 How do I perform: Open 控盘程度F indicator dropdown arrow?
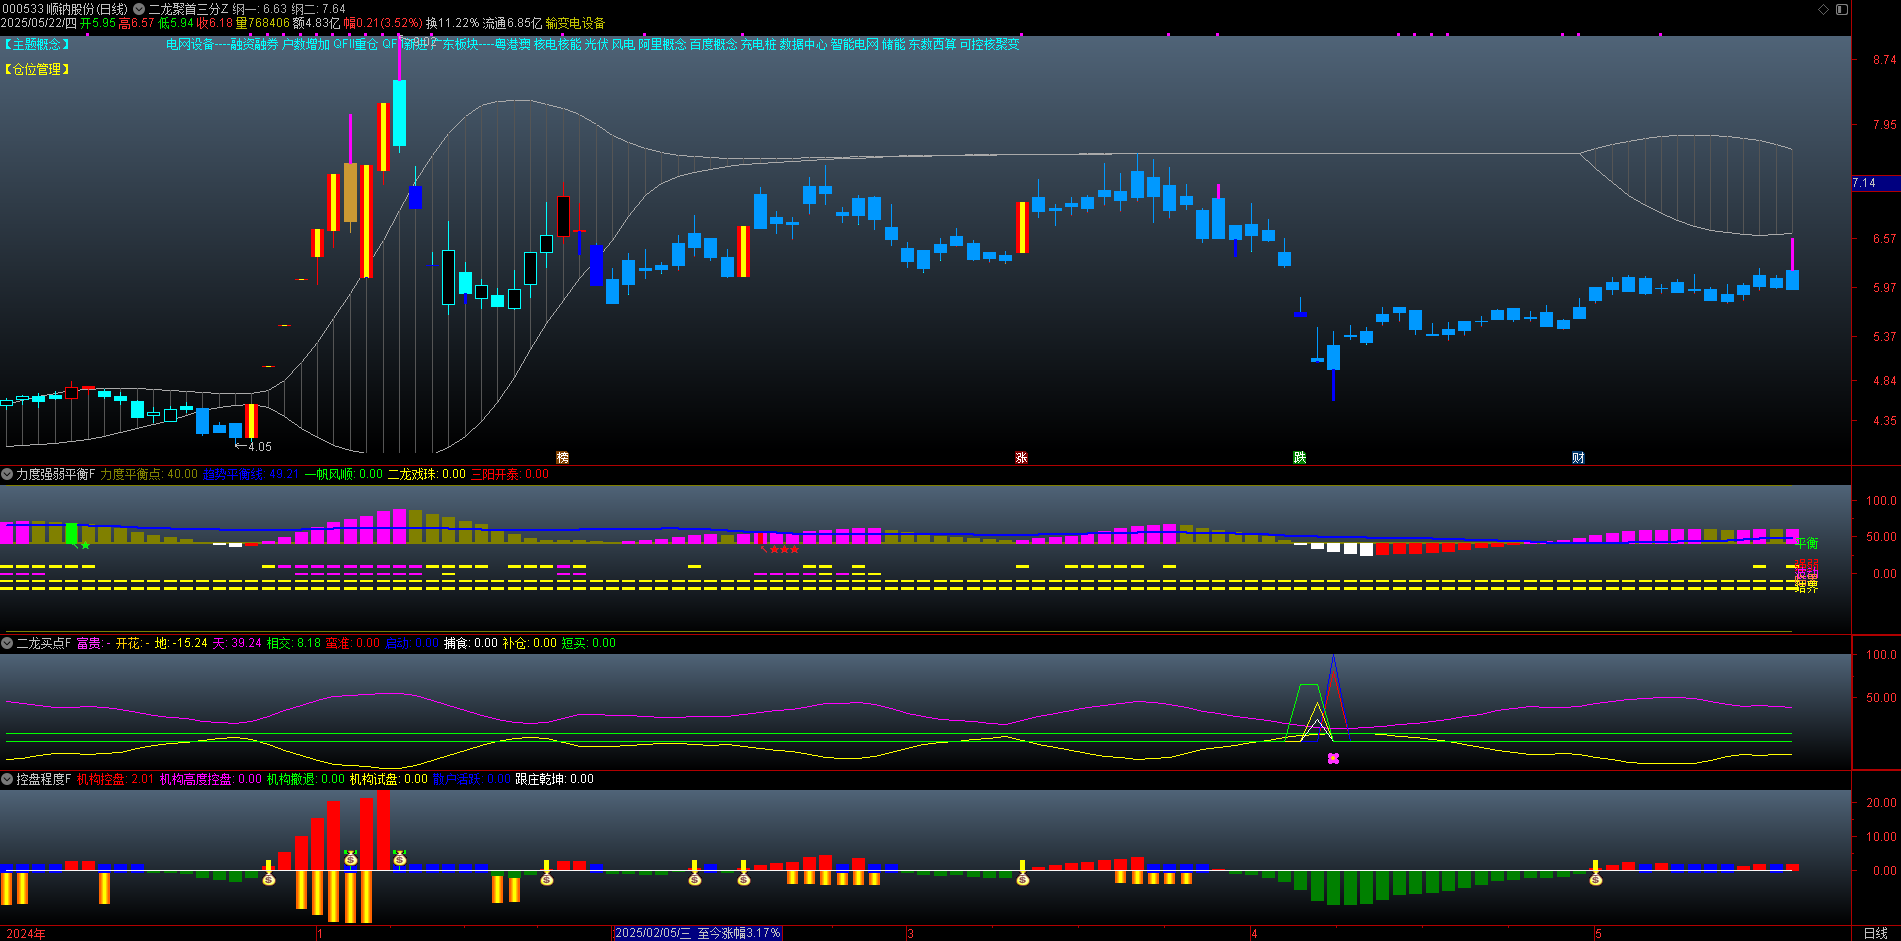pyautogui.click(x=7, y=779)
